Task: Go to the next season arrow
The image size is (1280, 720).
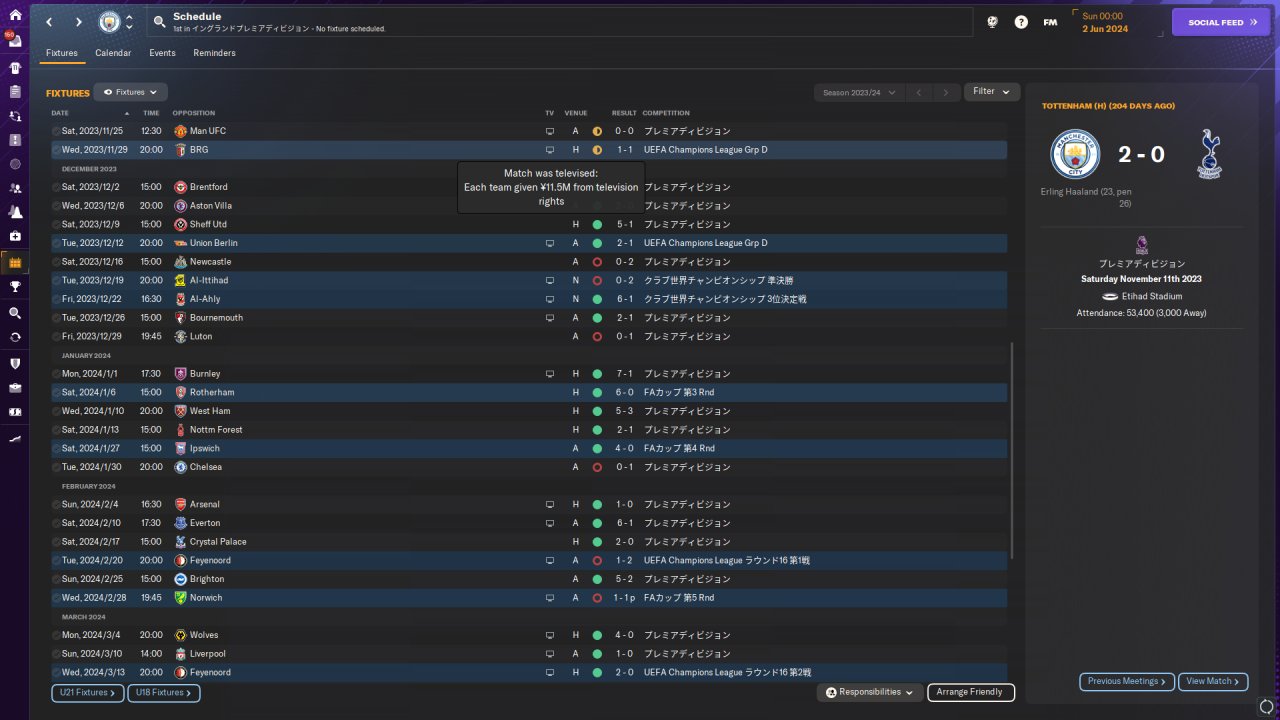Action: 946,93
